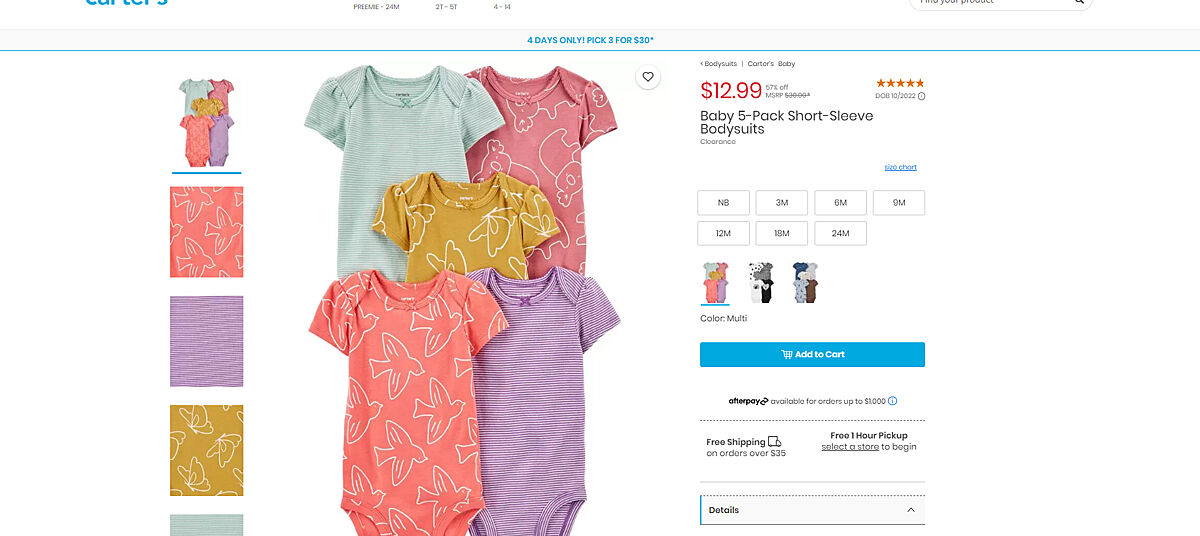Viewport: 1200px width, 536px height.
Task: Collapse the Details section
Action: coord(910,510)
